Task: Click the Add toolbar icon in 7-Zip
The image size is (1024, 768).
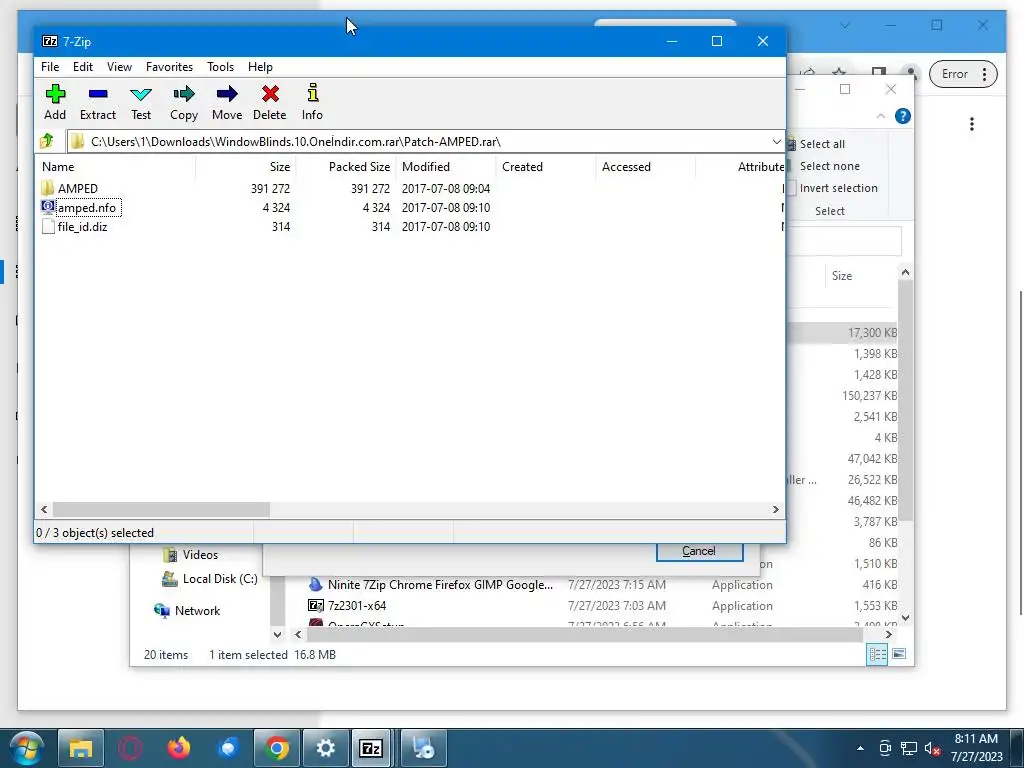Action: click(55, 102)
